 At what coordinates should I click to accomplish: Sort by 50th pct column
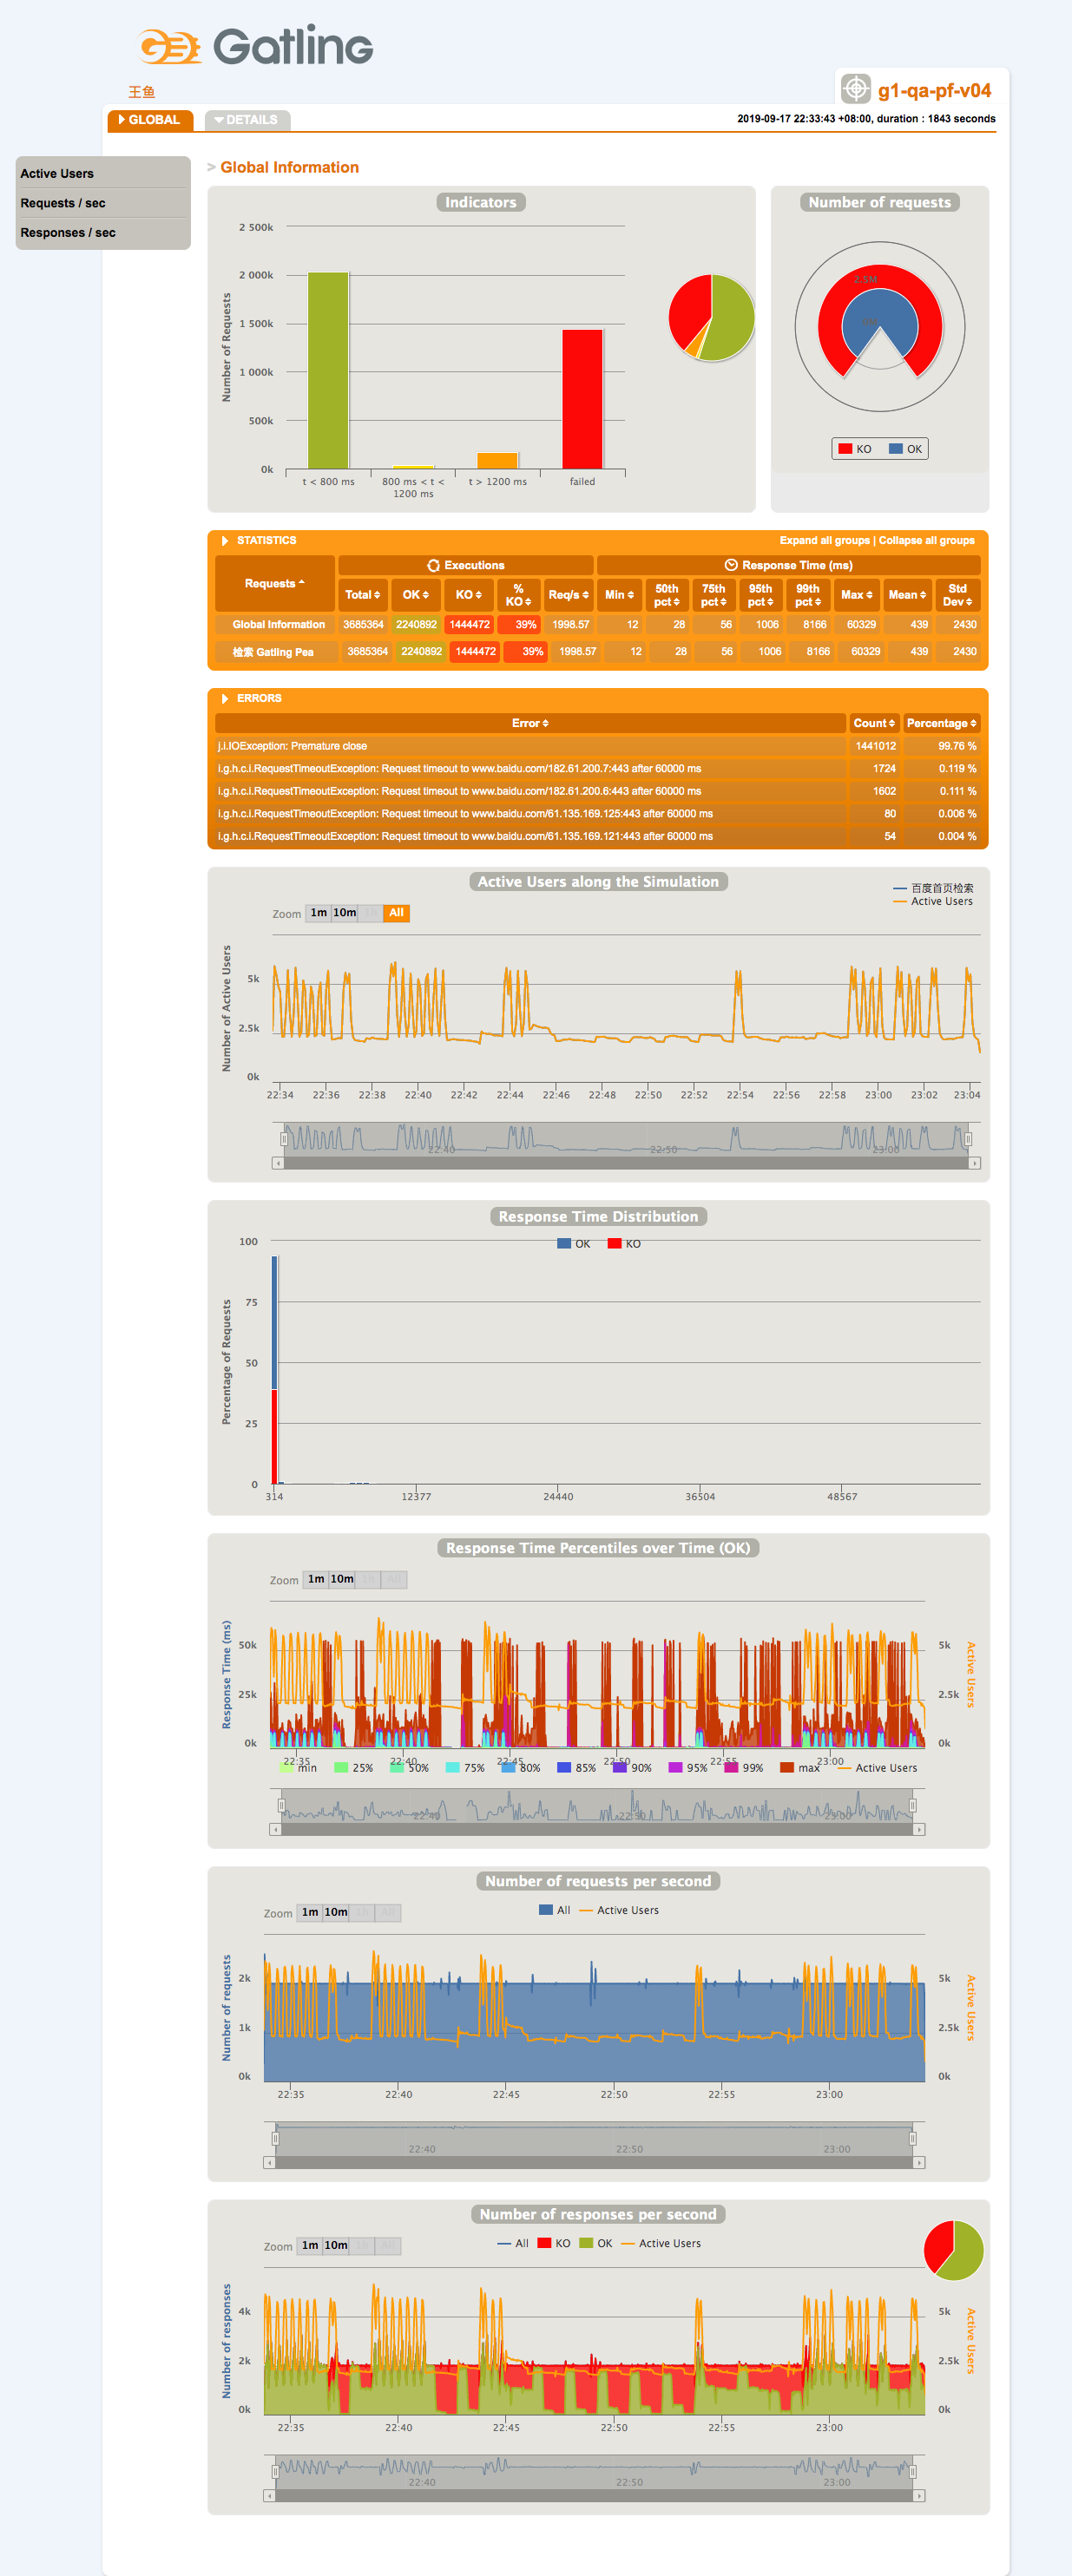[x=667, y=595]
